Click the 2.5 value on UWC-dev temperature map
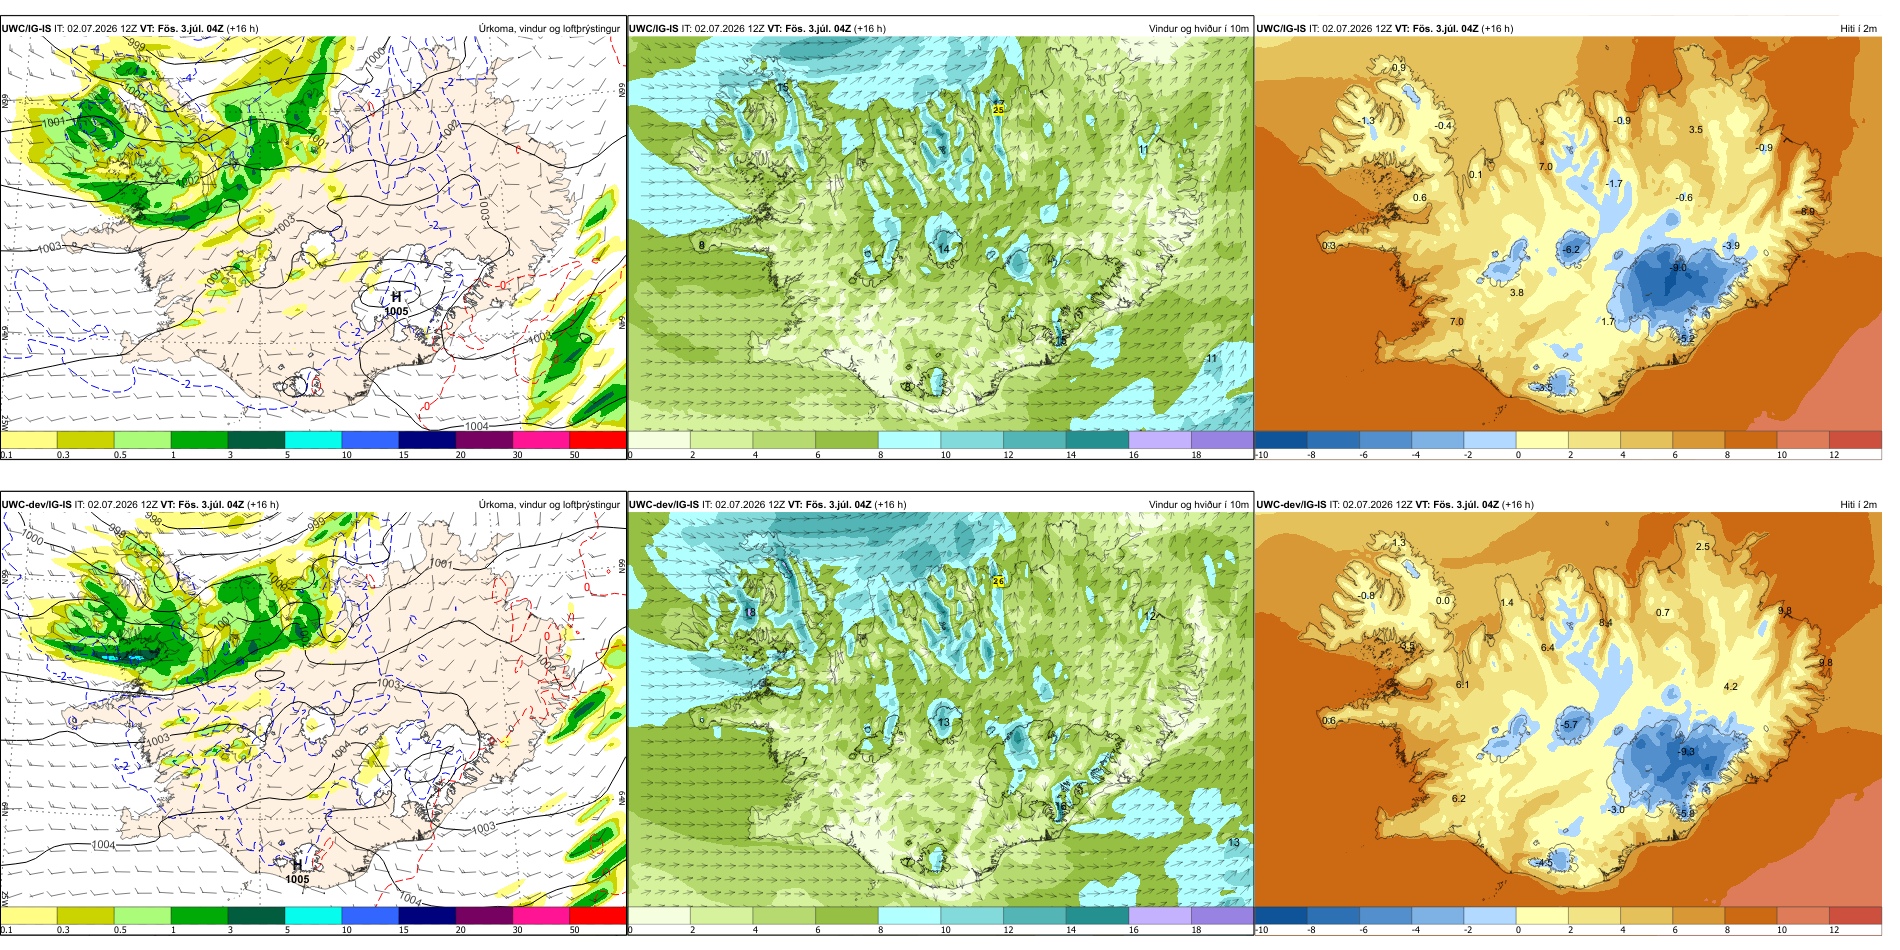This screenshot has height=950, width=1900. 1703,547
